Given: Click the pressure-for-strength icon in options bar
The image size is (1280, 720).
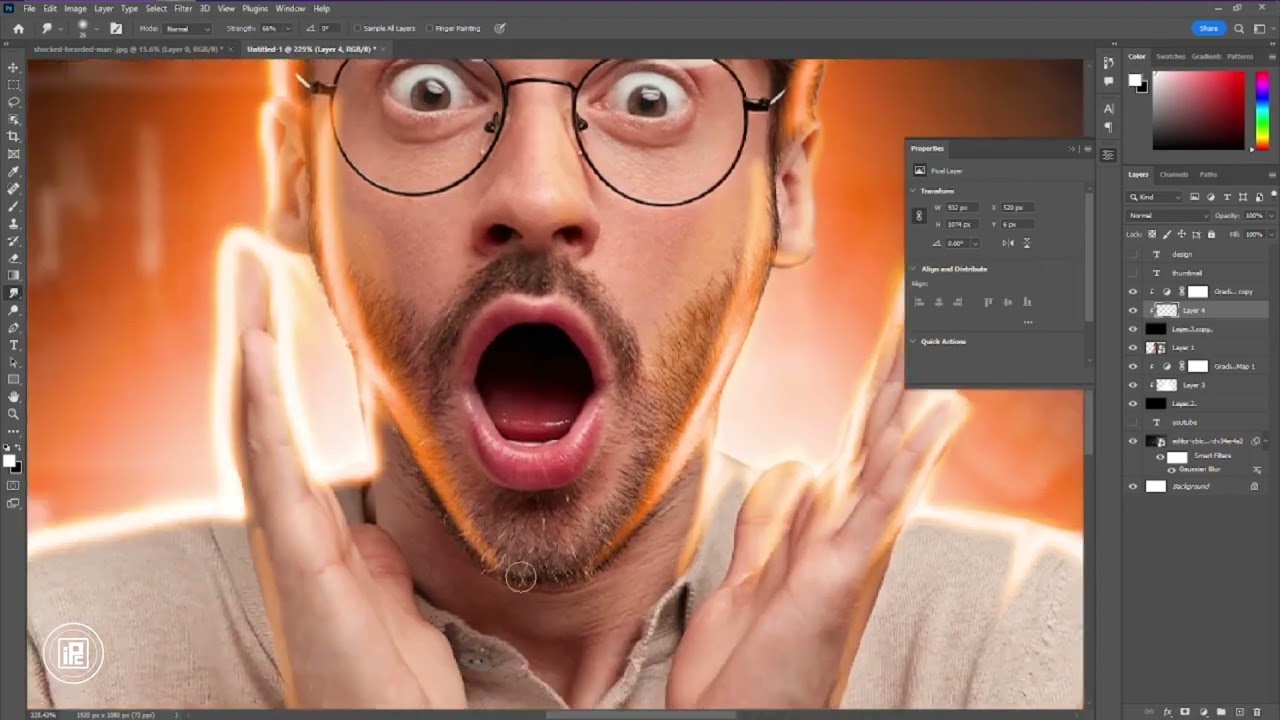Looking at the screenshot, I should pos(500,28).
